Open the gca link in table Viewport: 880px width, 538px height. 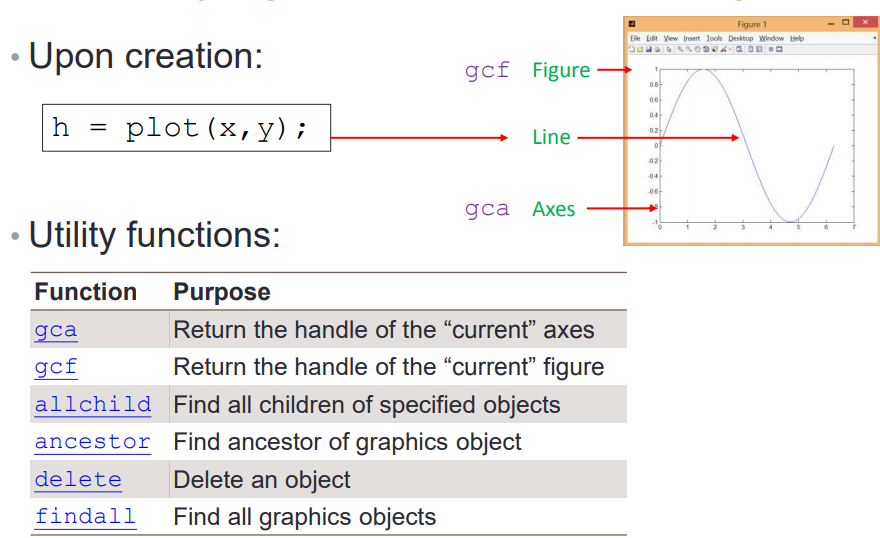(x=56, y=329)
